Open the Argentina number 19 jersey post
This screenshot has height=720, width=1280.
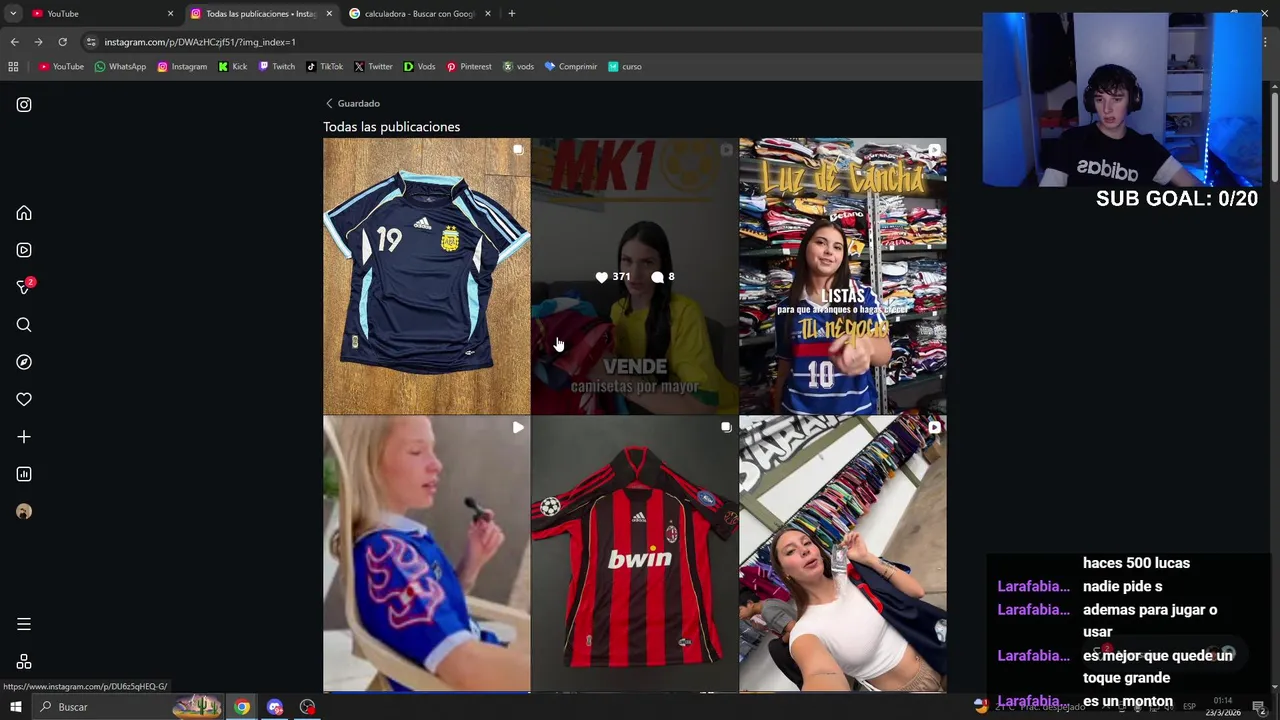(x=427, y=276)
